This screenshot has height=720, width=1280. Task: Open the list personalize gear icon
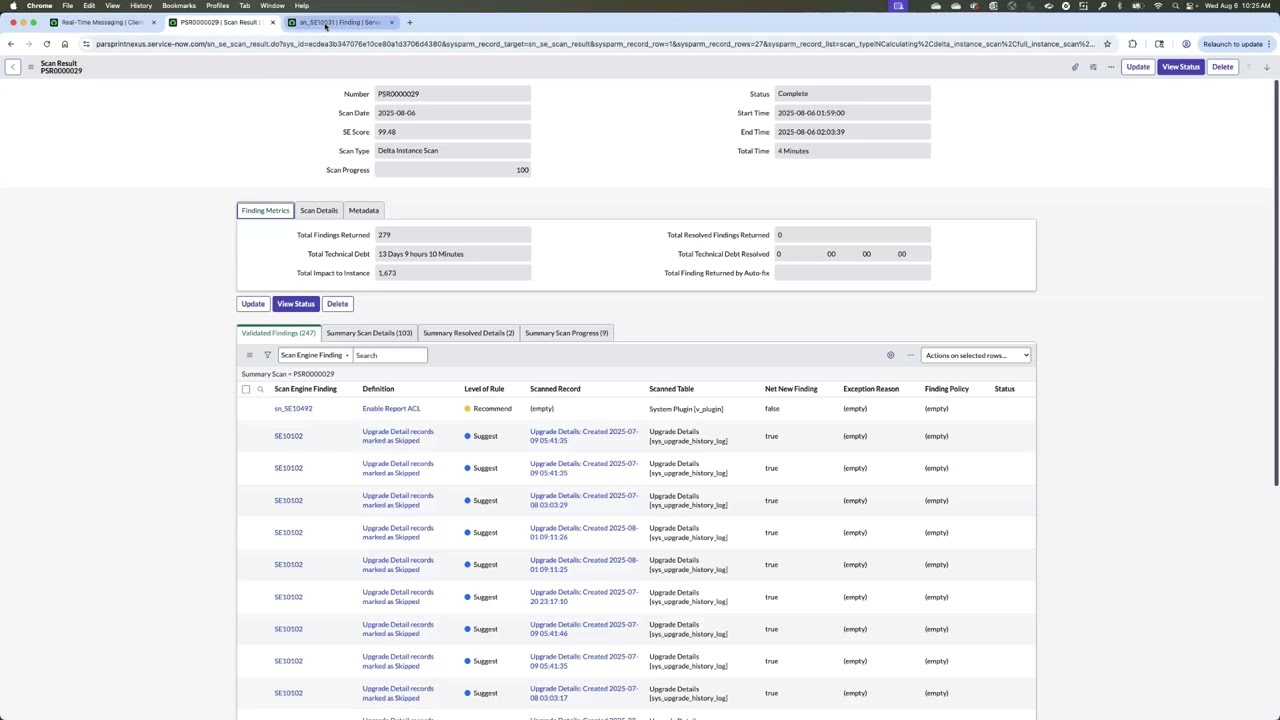pos(890,355)
